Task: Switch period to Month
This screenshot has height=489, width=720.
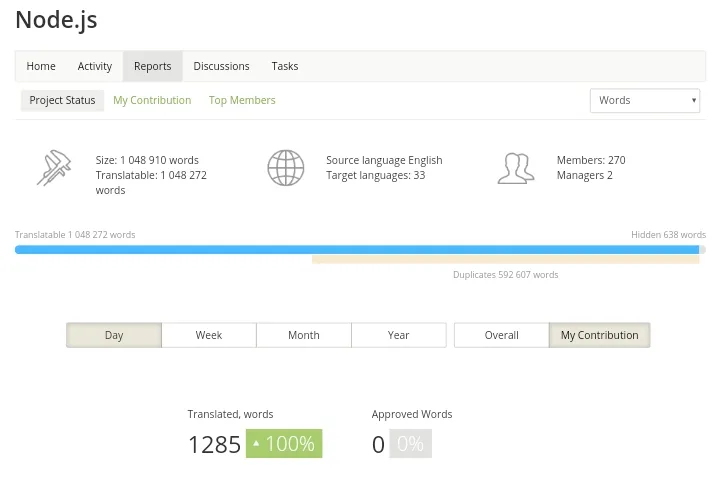Action: [x=304, y=335]
